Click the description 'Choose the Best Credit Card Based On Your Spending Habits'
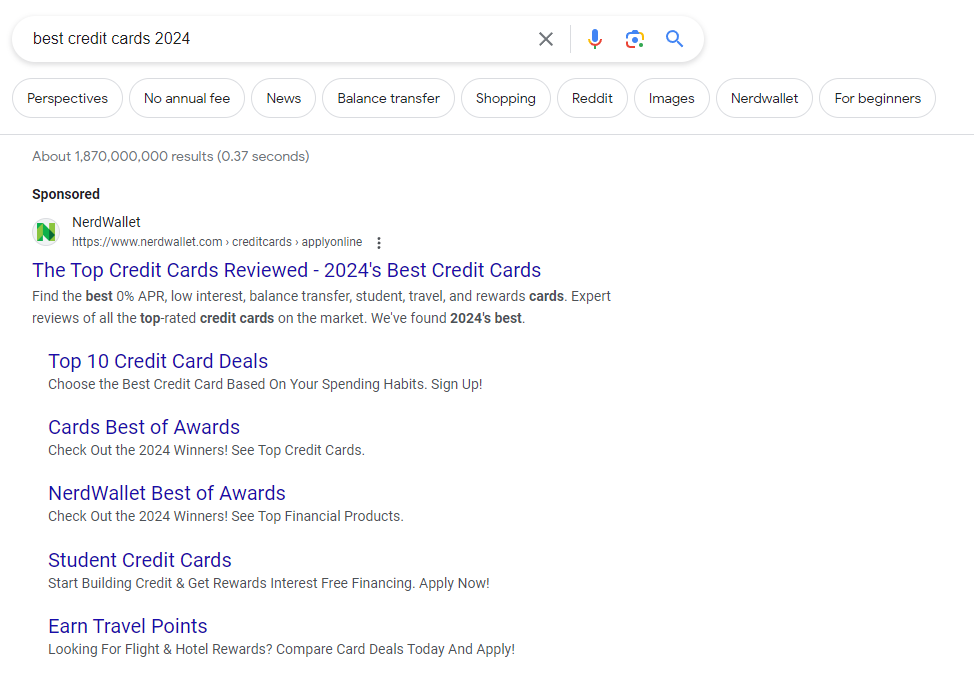Screen dimensions: 974x683 point(265,384)
